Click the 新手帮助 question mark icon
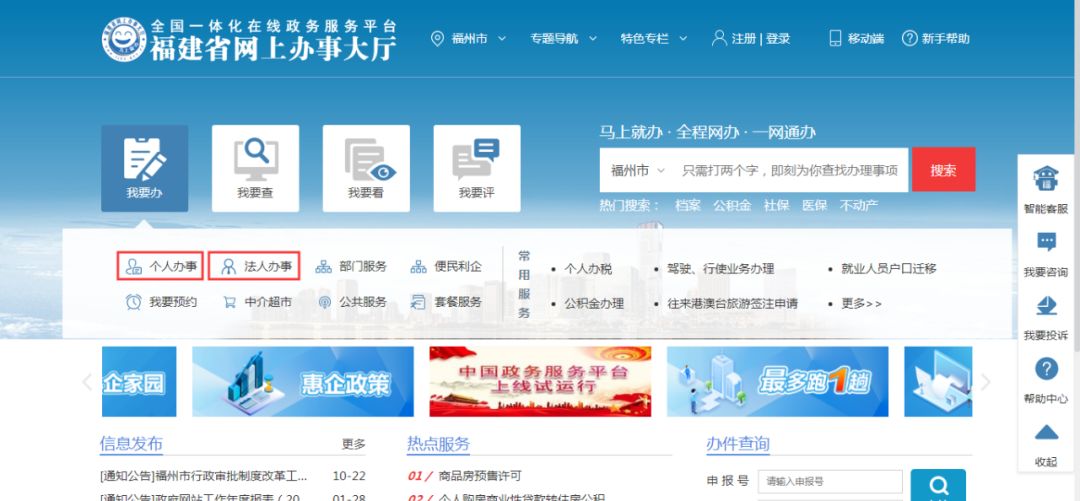Image resolution: width=1080 pixels, height=501 pixels. pyautogui.click(x=910, y=38)
